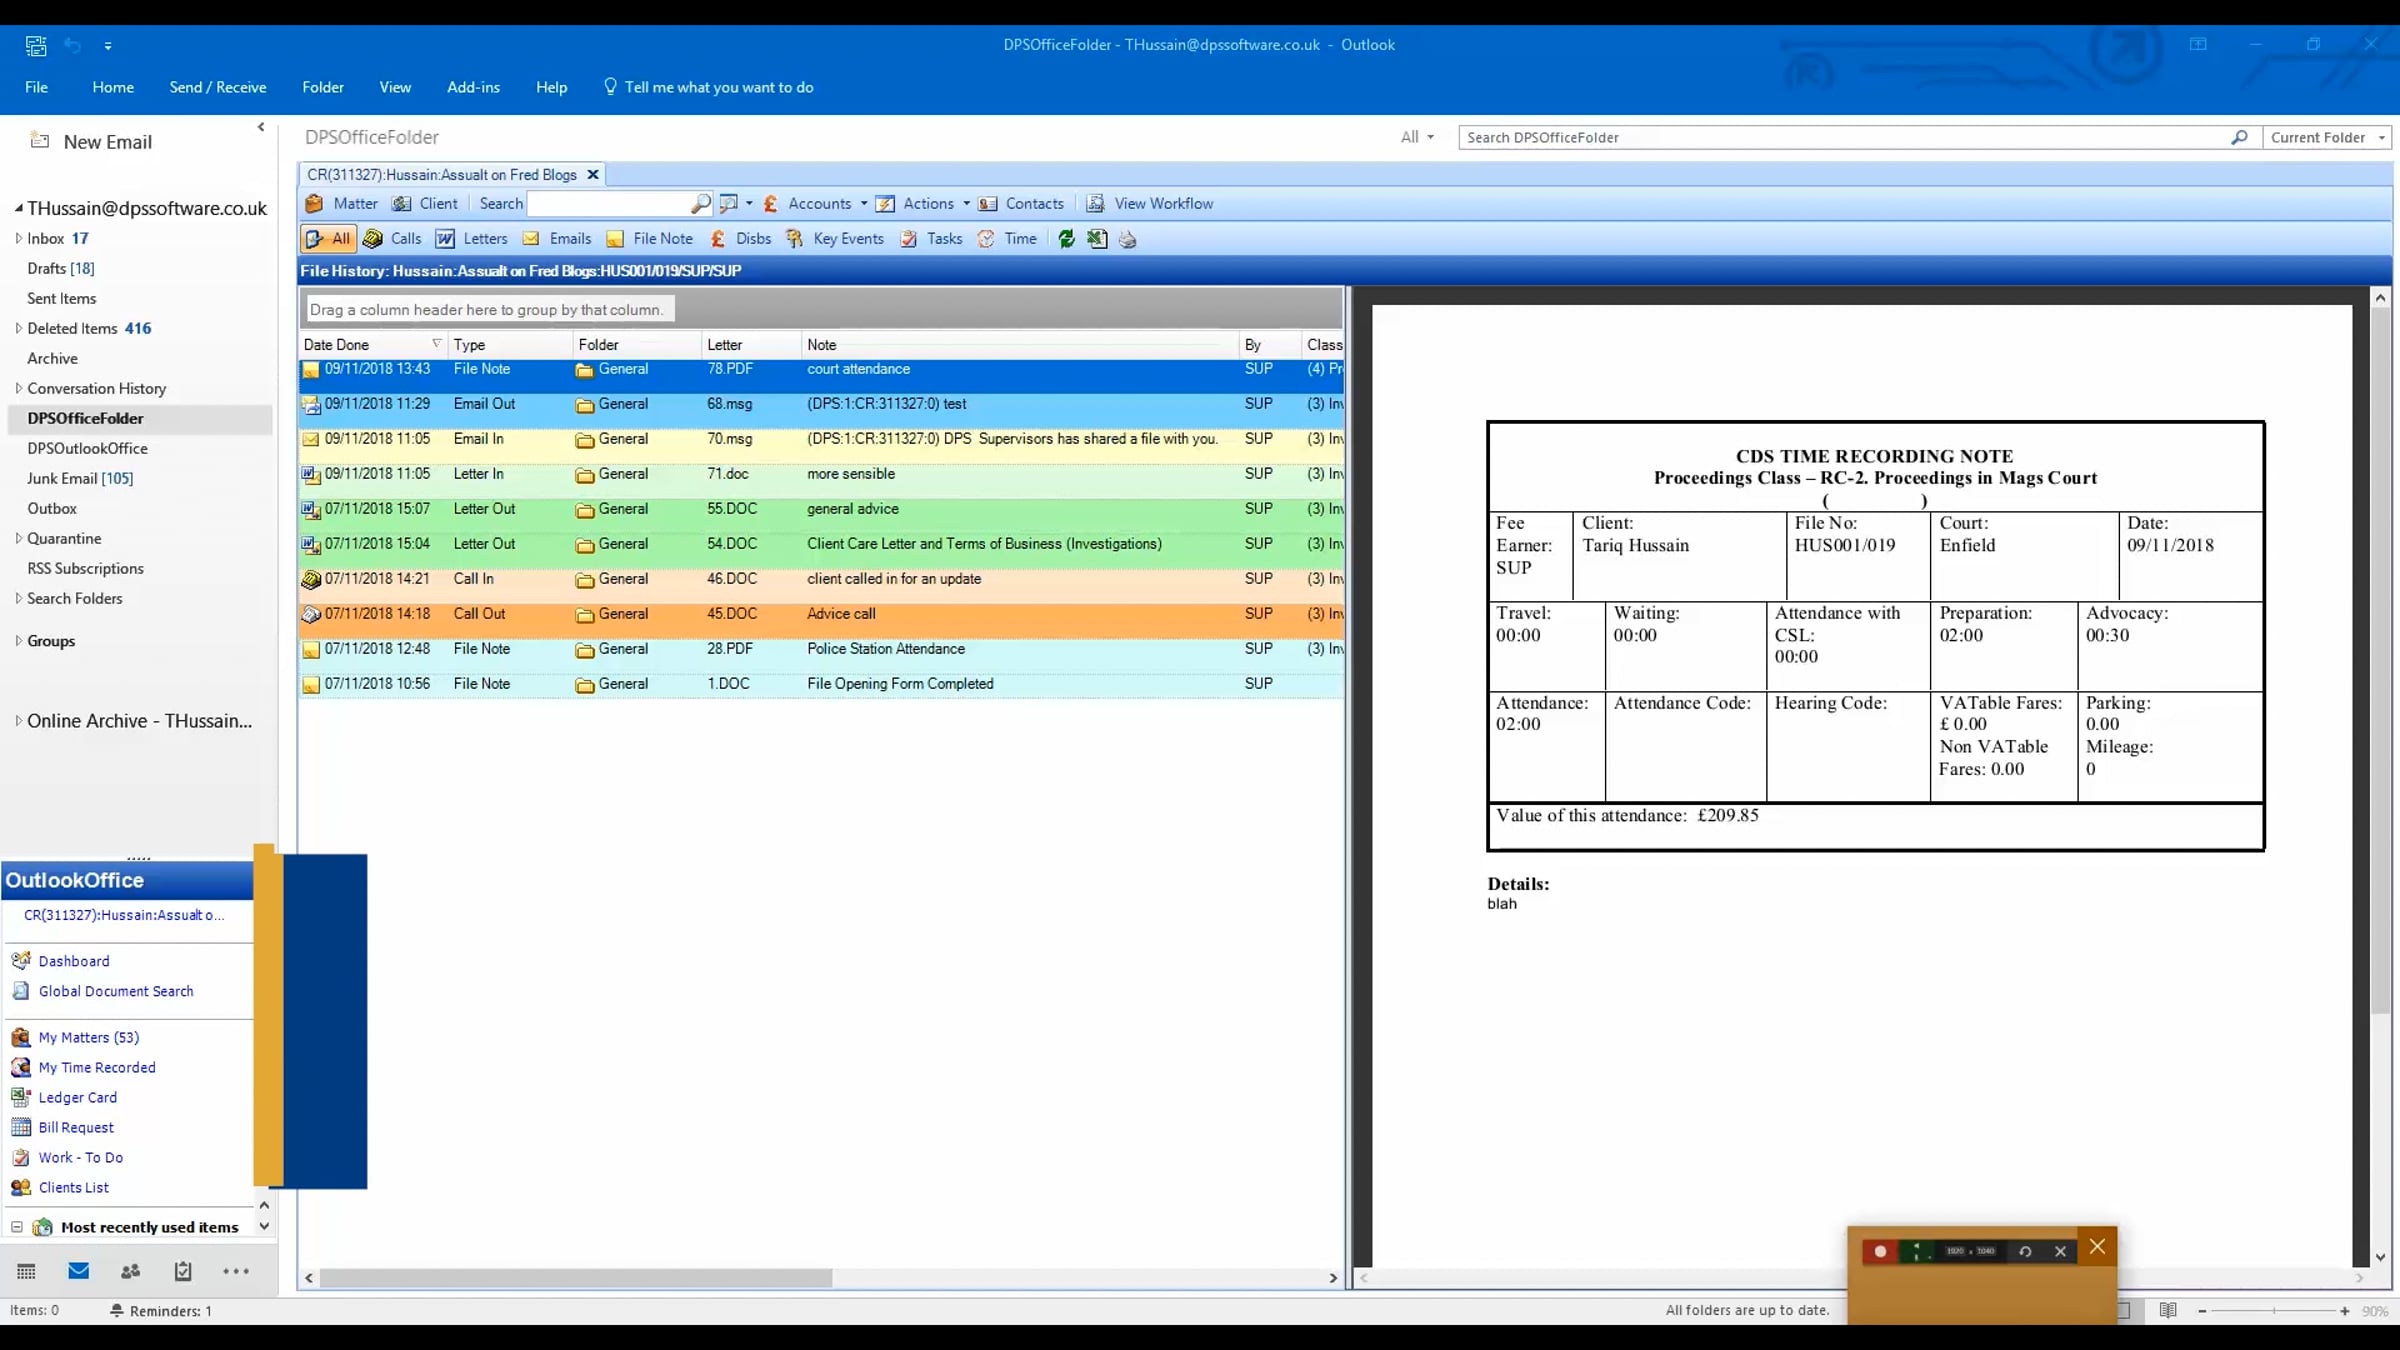Expand the Deleted Items folder
The image size is (2400, 1350).
(18, 328)
